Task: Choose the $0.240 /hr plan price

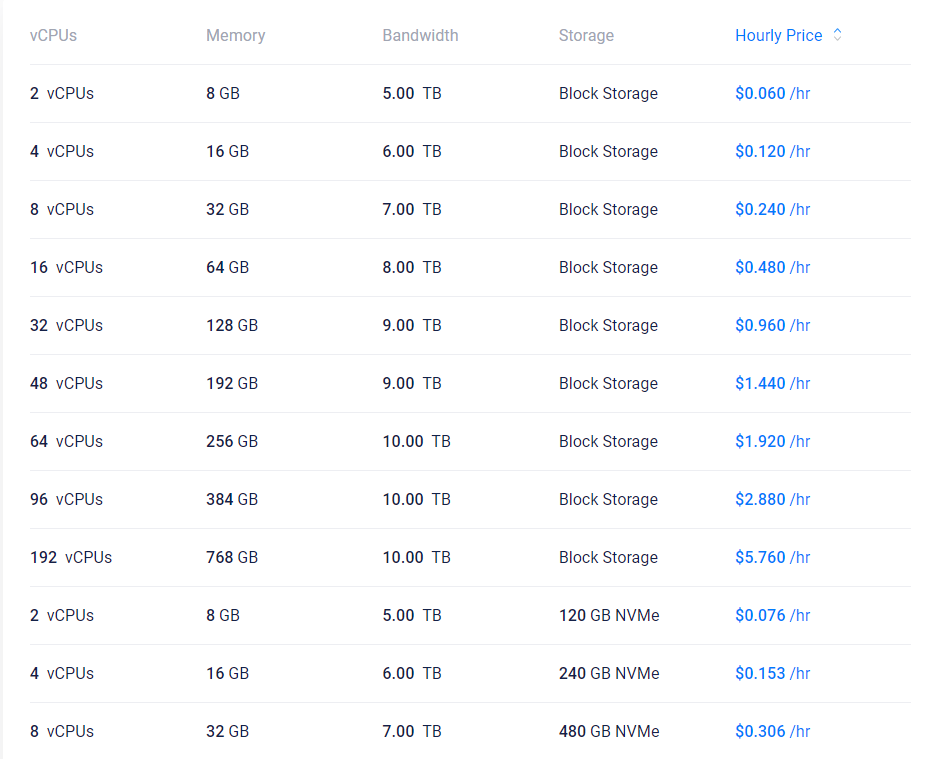Action: tap(772, 209)
